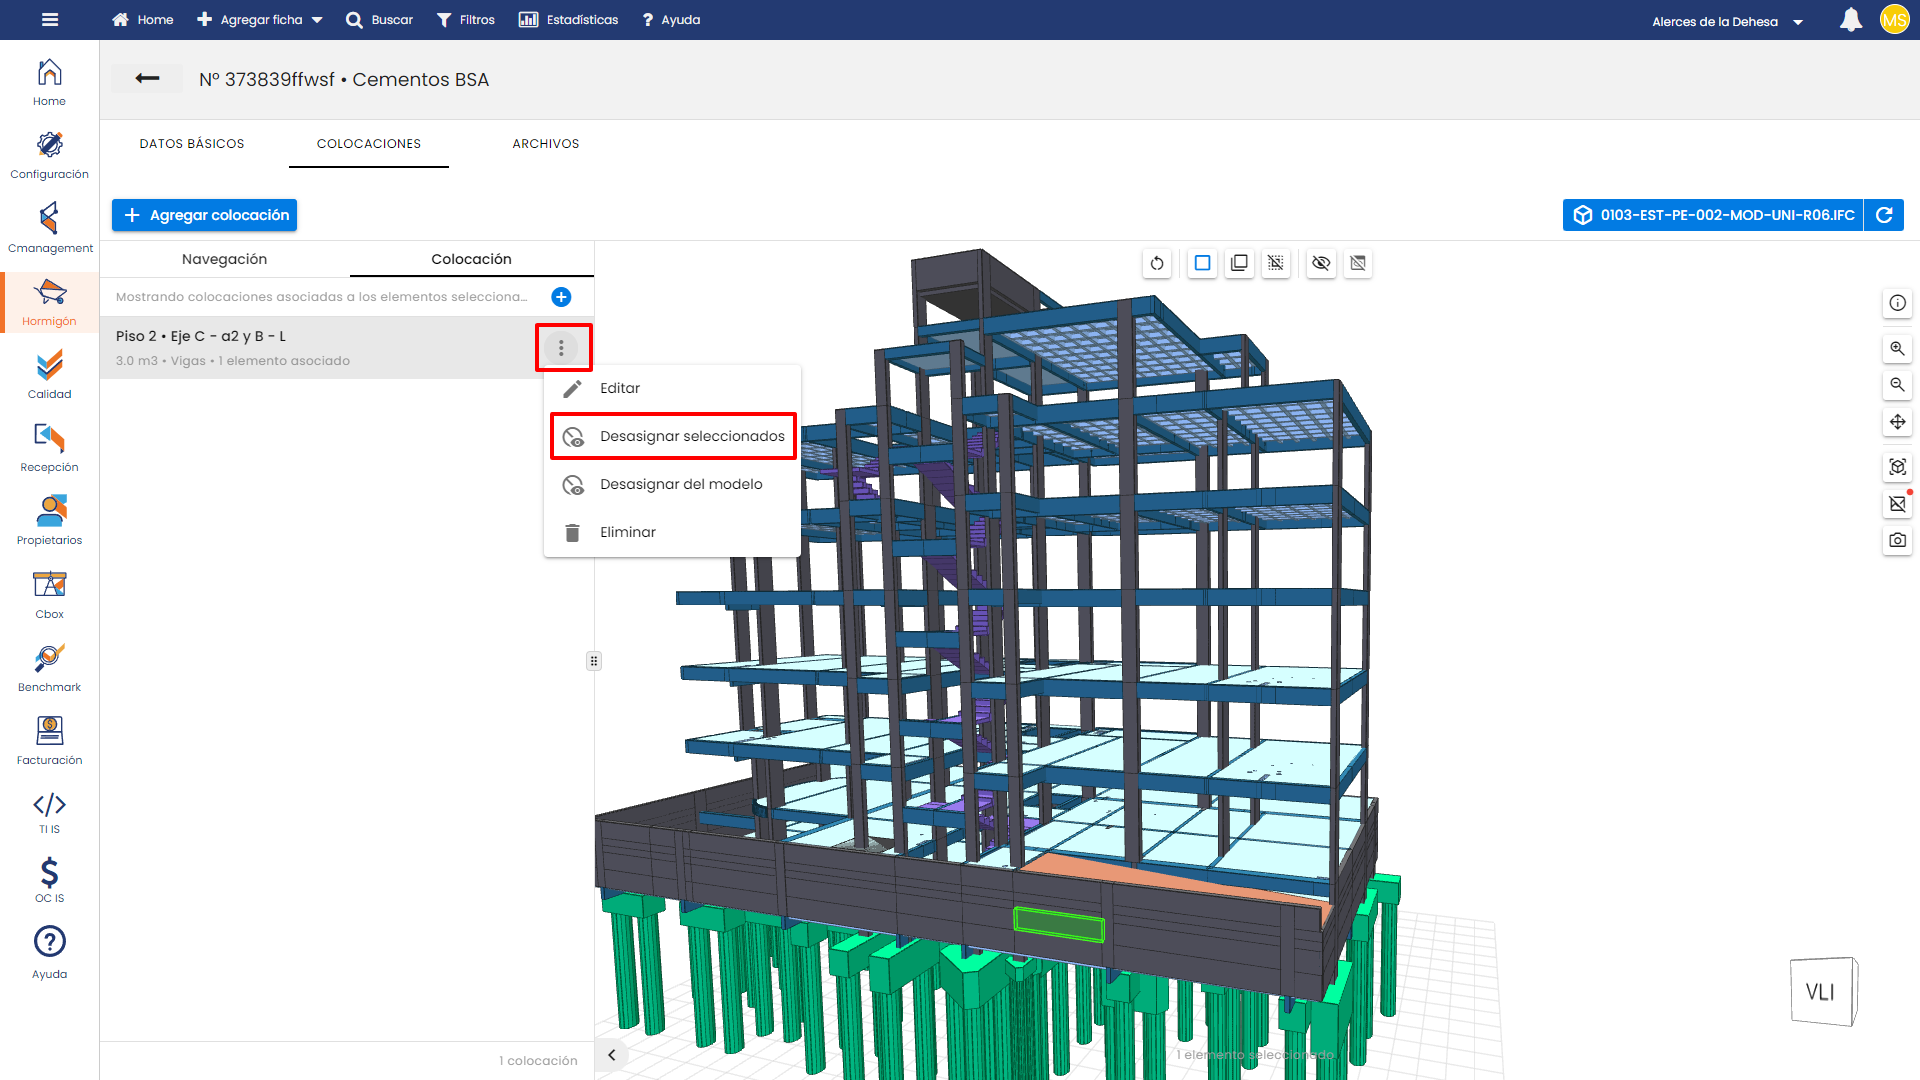The height and width of the screenshot is (1080, 1920).
Task: Open the Hormigón sidebar module
Action: tap(49, 302)
